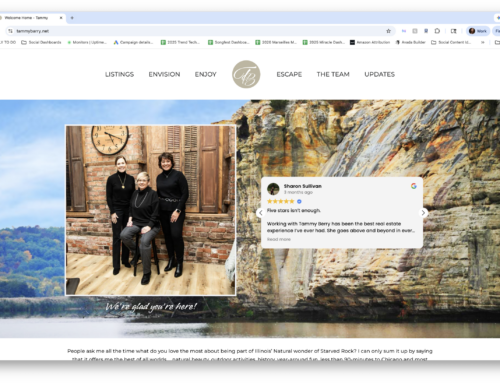The height and width of the screenshot is (383, 500).
Task: Click the extensions puzzle icon in toolbar
Action: click(437, 31)
